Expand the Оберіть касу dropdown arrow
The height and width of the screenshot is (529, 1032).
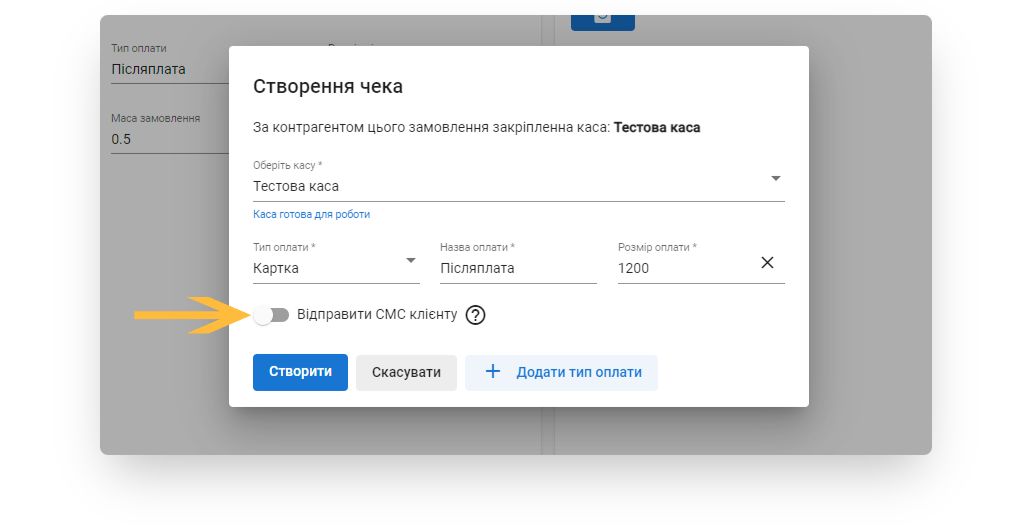[775, 179]
